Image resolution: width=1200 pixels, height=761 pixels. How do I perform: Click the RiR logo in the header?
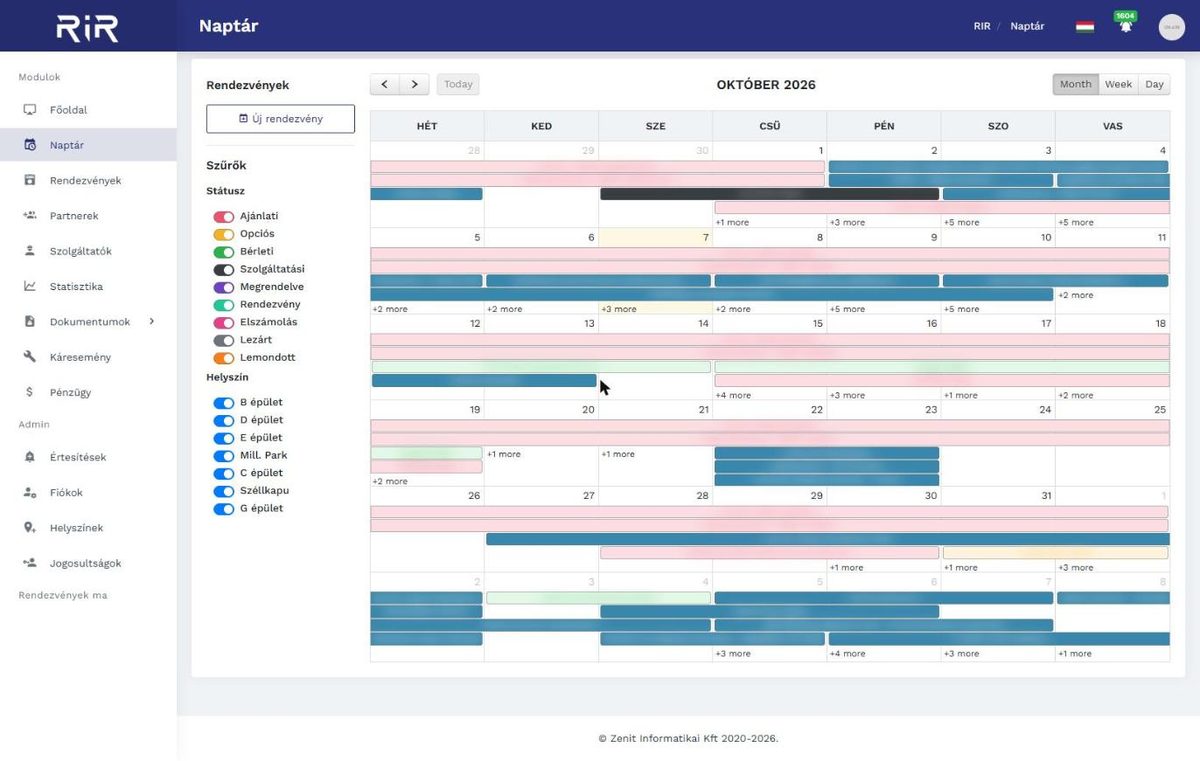(87, 27)
